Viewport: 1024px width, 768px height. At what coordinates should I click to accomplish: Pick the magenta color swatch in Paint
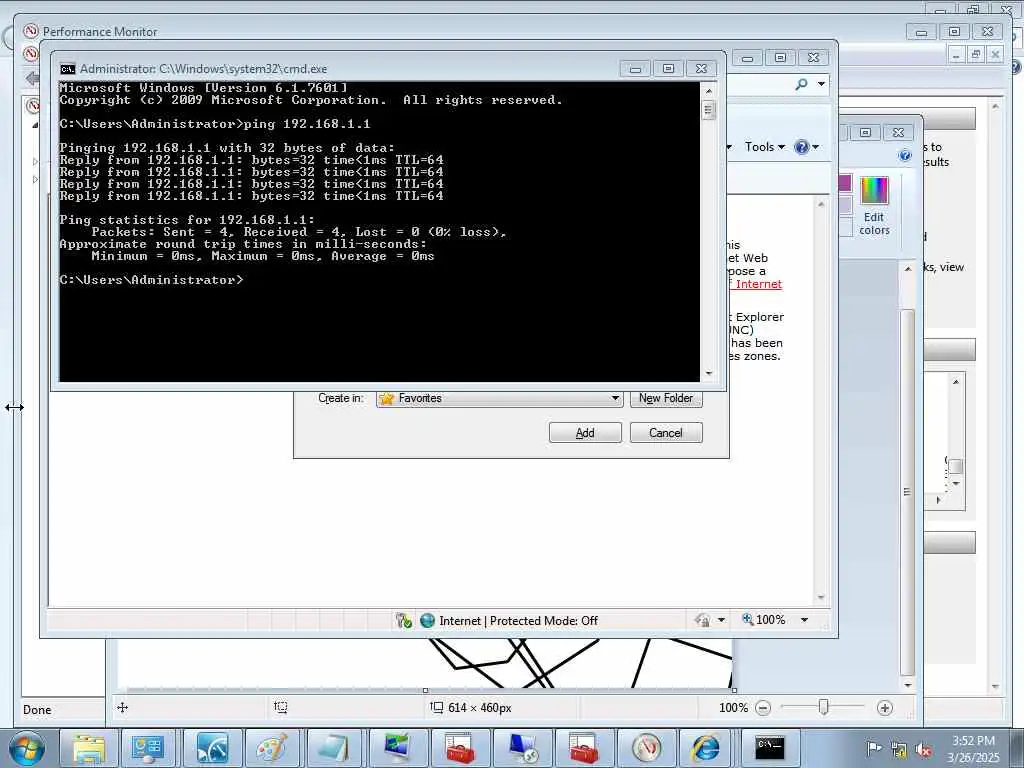(x=844, y=183)
